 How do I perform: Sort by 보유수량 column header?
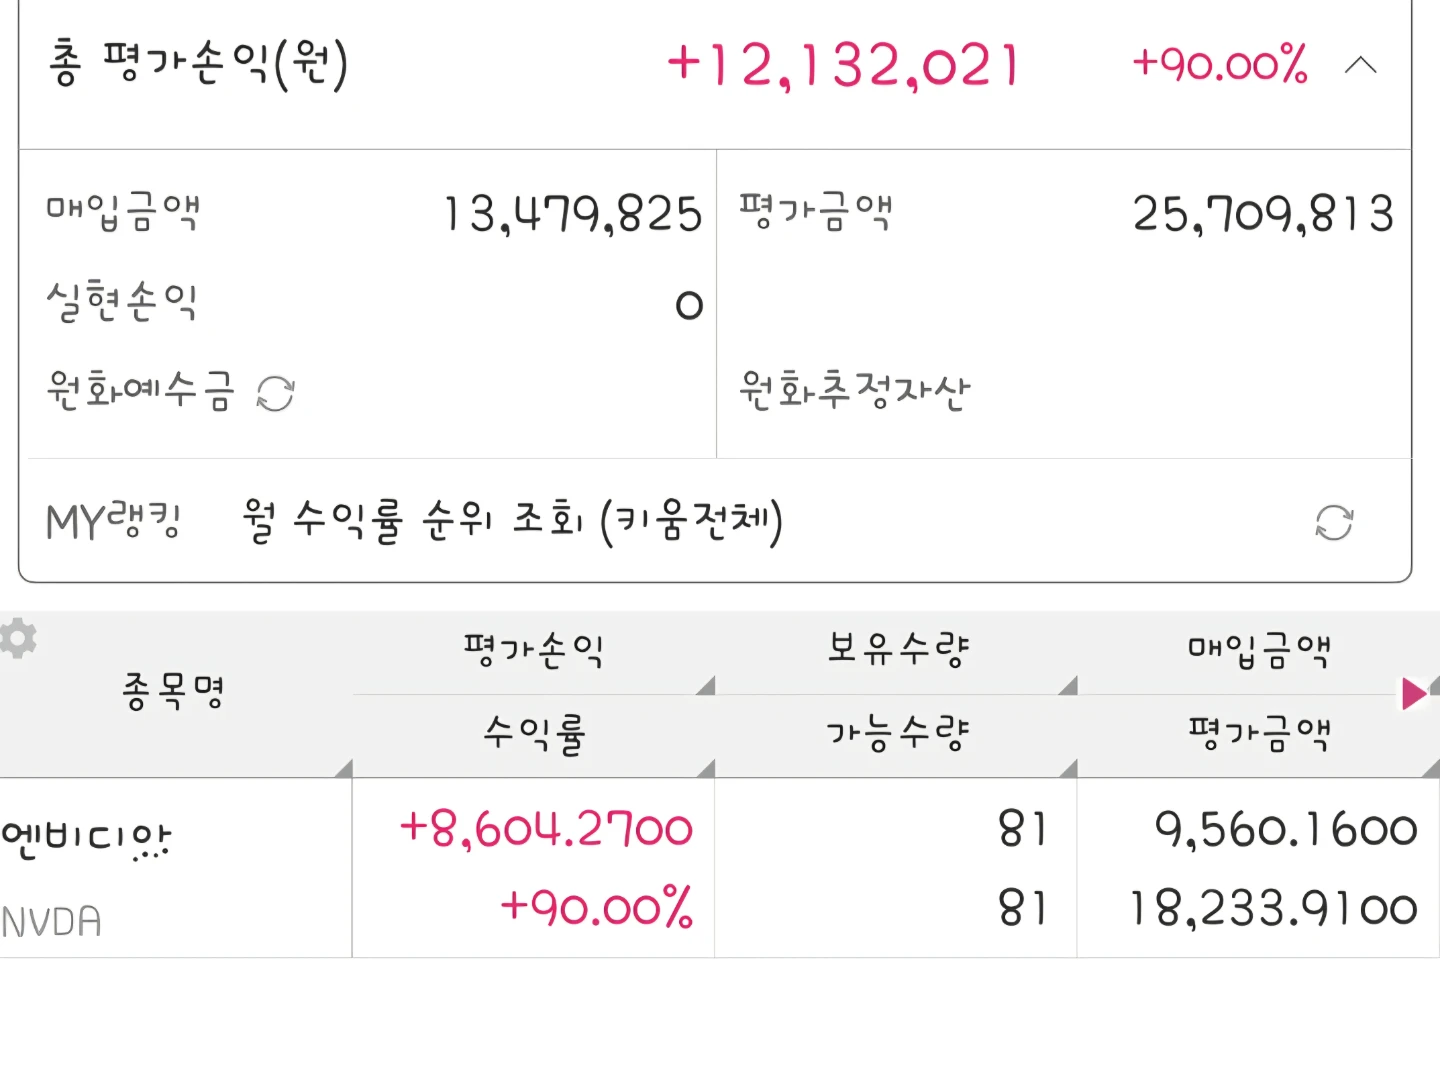click(897, 652)
